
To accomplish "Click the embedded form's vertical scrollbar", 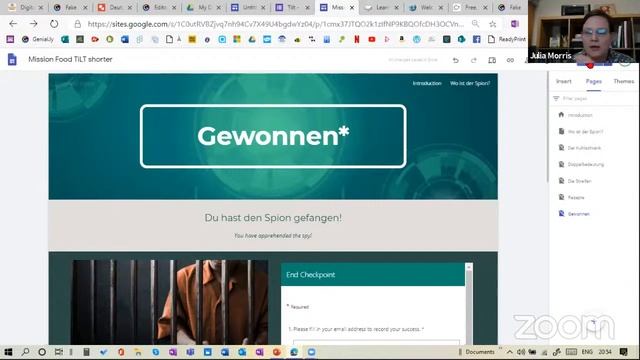I will pyautogui.click(x=469, y=304).
